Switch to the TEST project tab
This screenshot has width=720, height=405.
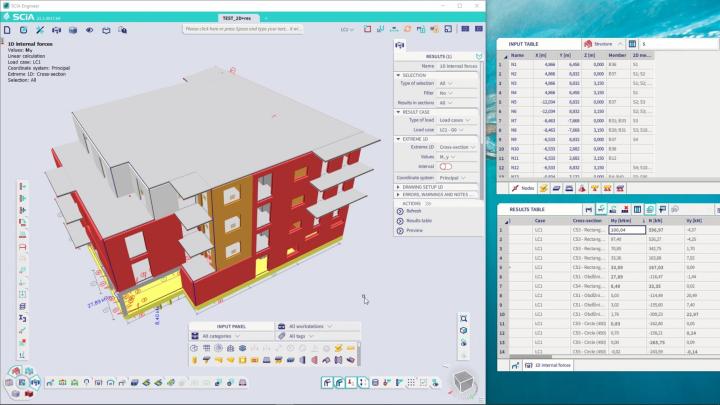click(237, 18)
